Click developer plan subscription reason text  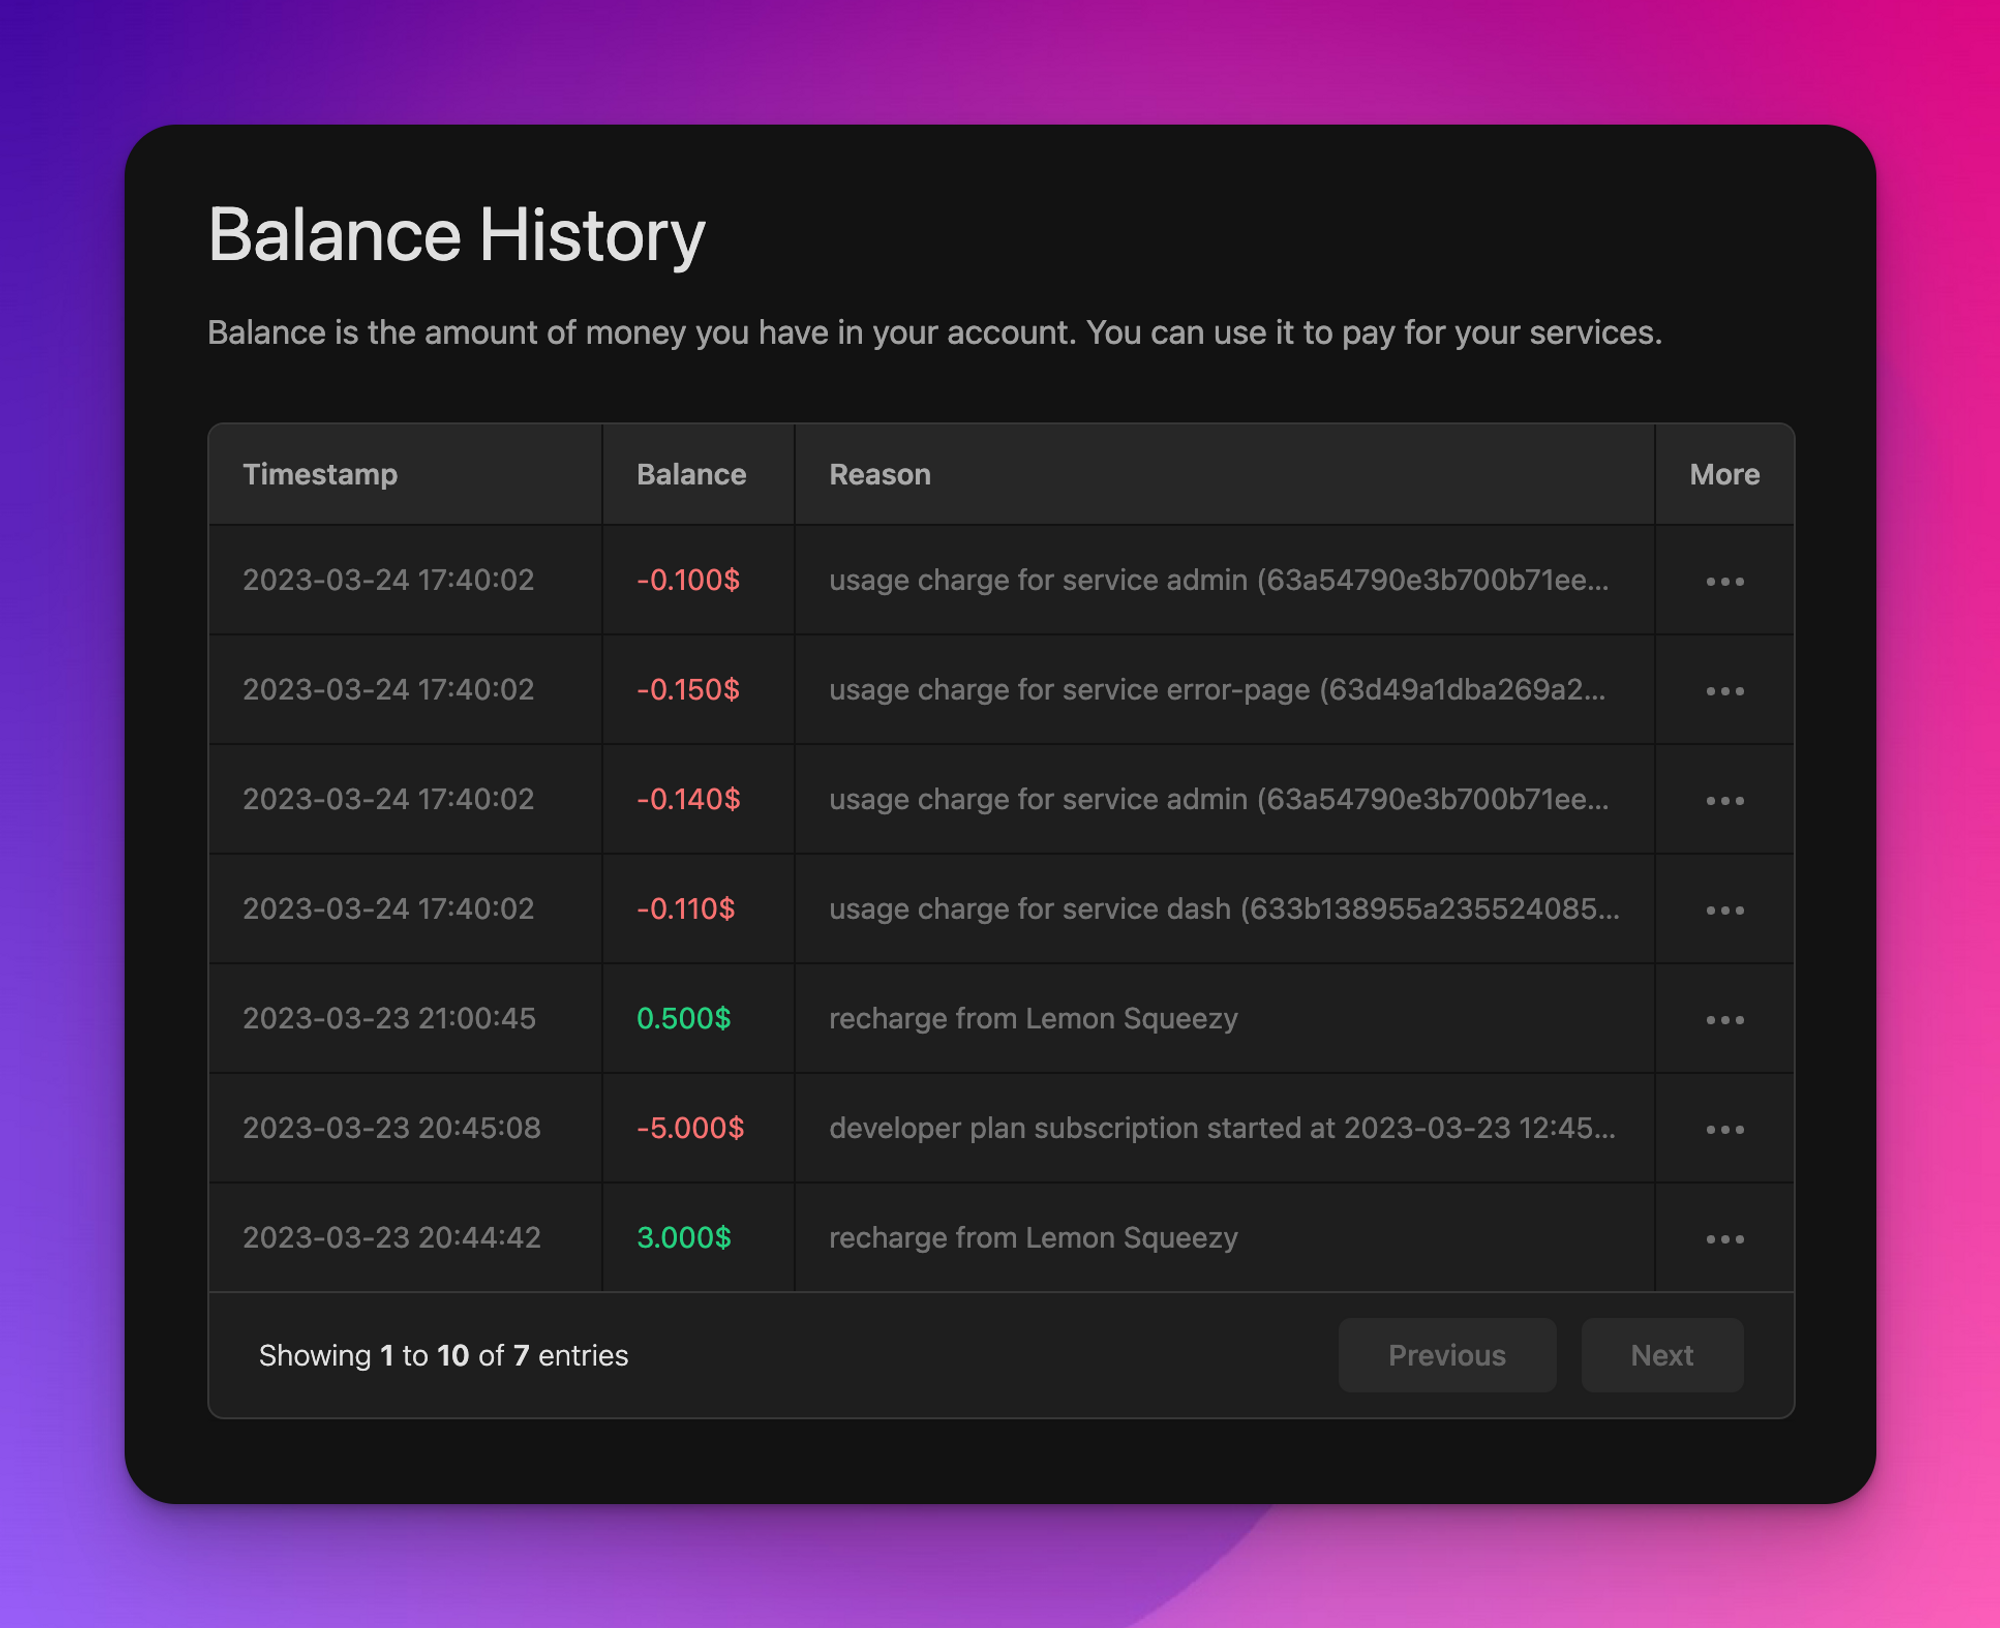pyautogui.click(x=1221, y=1128)
